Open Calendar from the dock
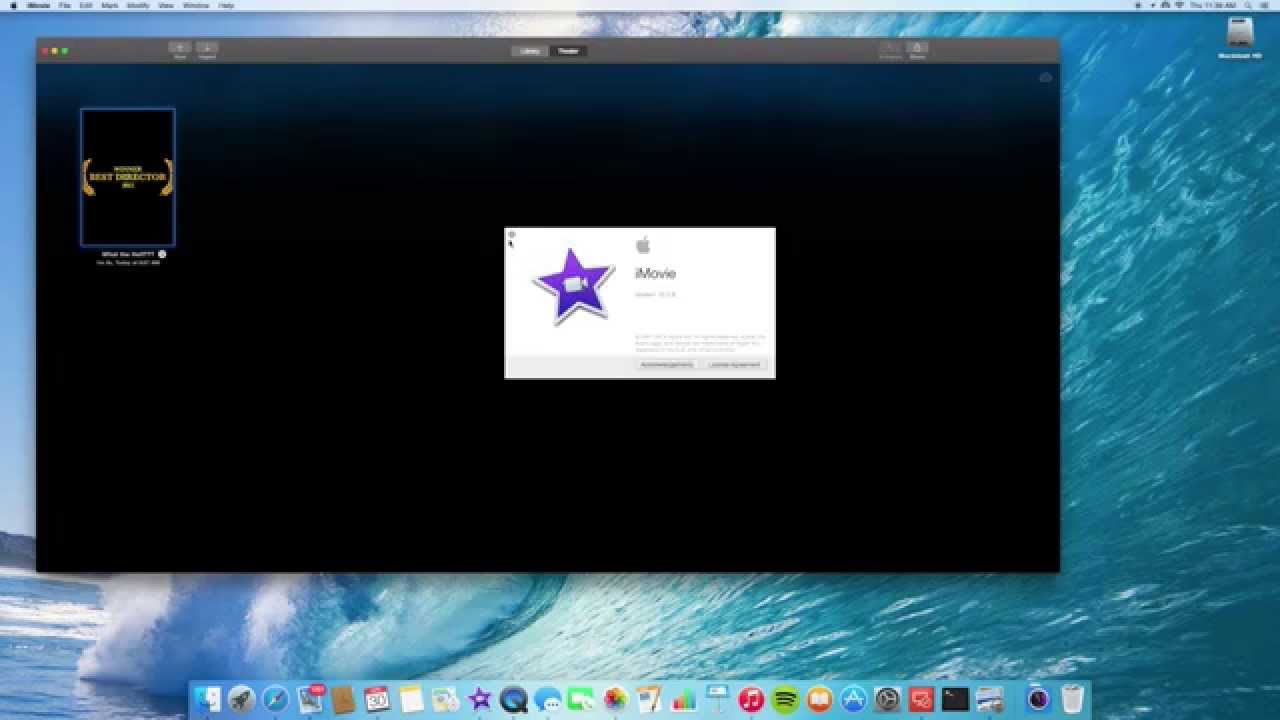 (x=377, y=699)
